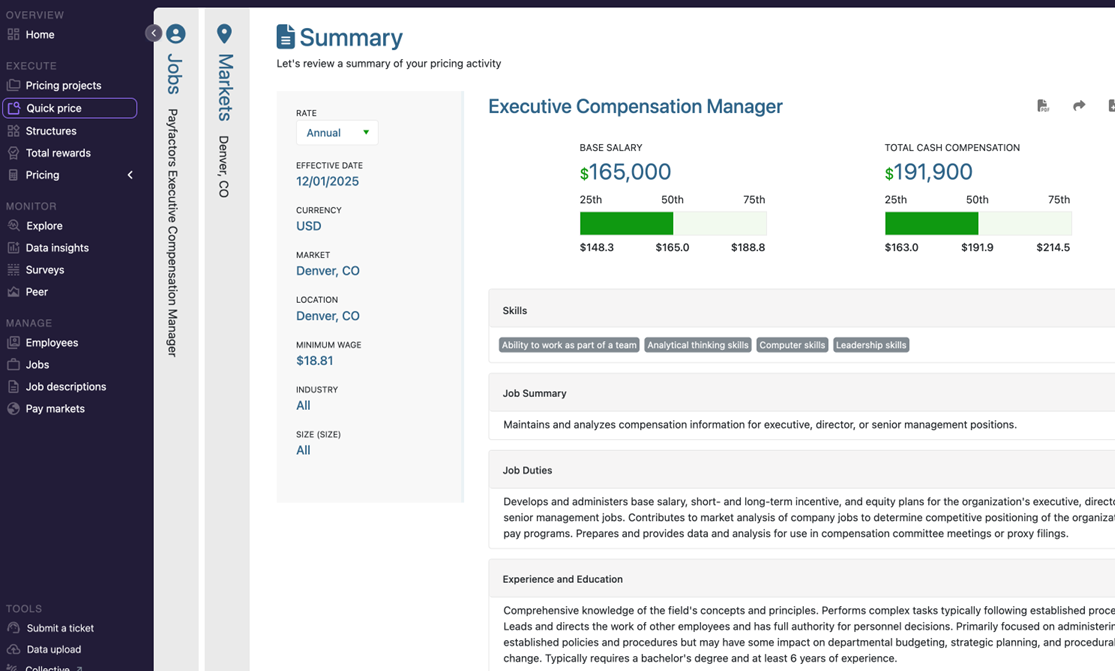Collapse the side panel with the chevron
The height and width of the screenshot is (671, 1115).
[153, 32]
